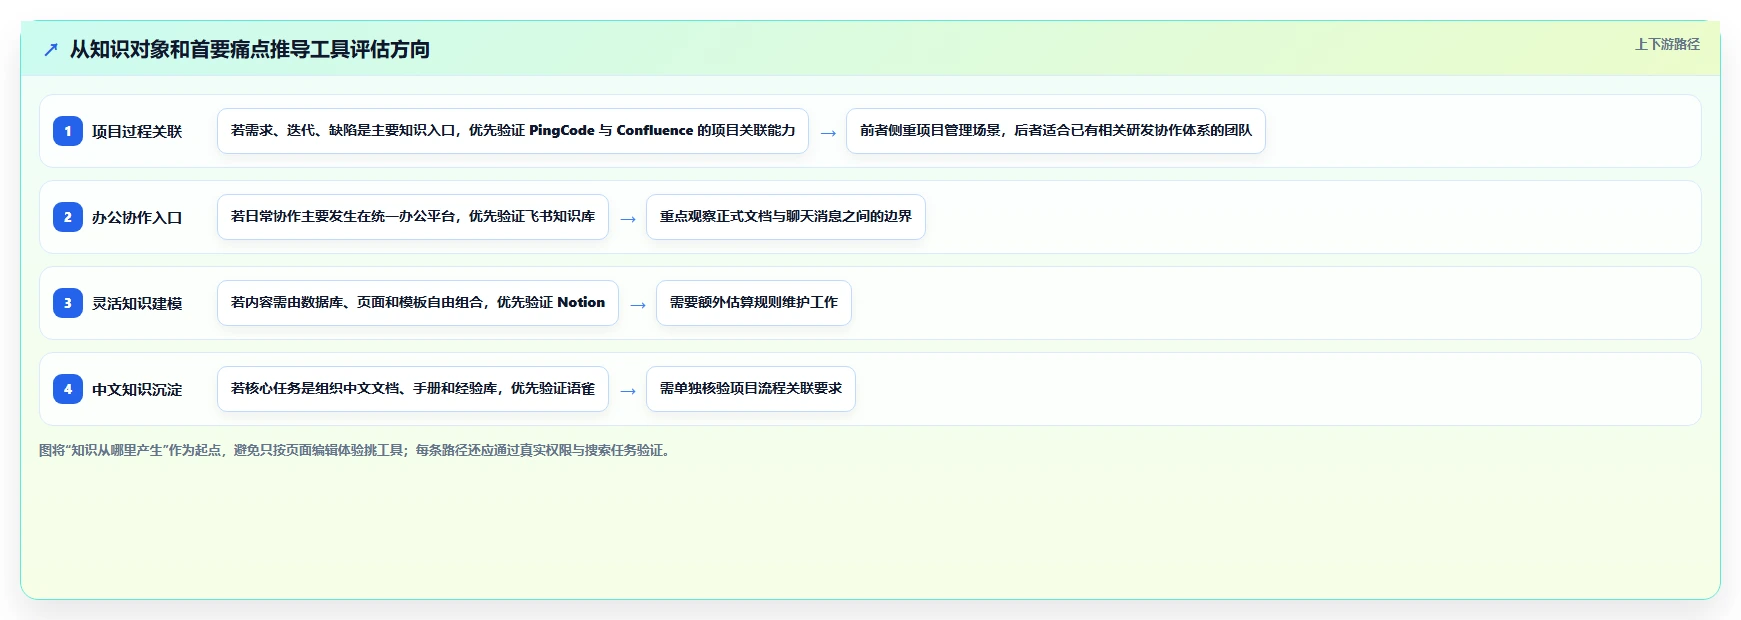This screenshot has height=620, width=1741.
Task: Click the arrow icon beside the title
Action: pyautogui.click(x=51, y=49)
